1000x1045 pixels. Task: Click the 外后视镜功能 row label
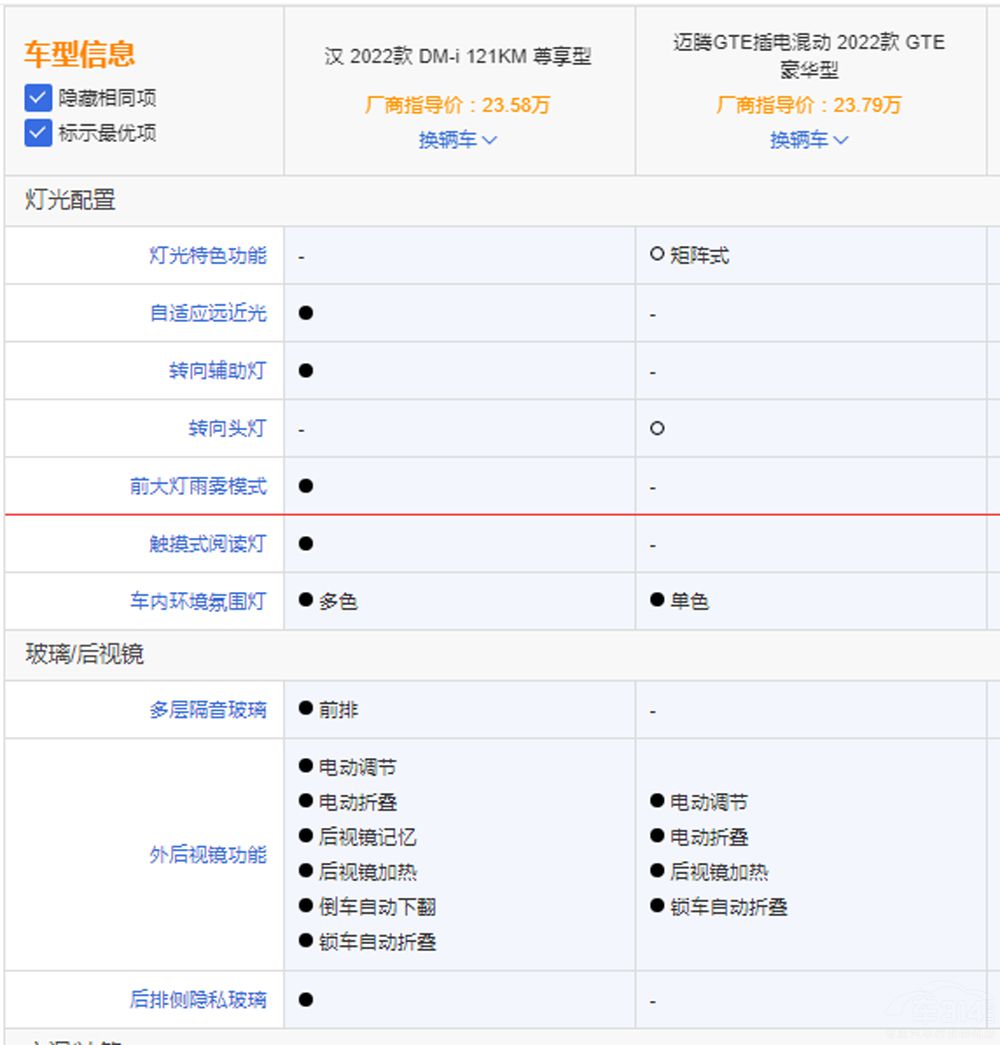208,855
